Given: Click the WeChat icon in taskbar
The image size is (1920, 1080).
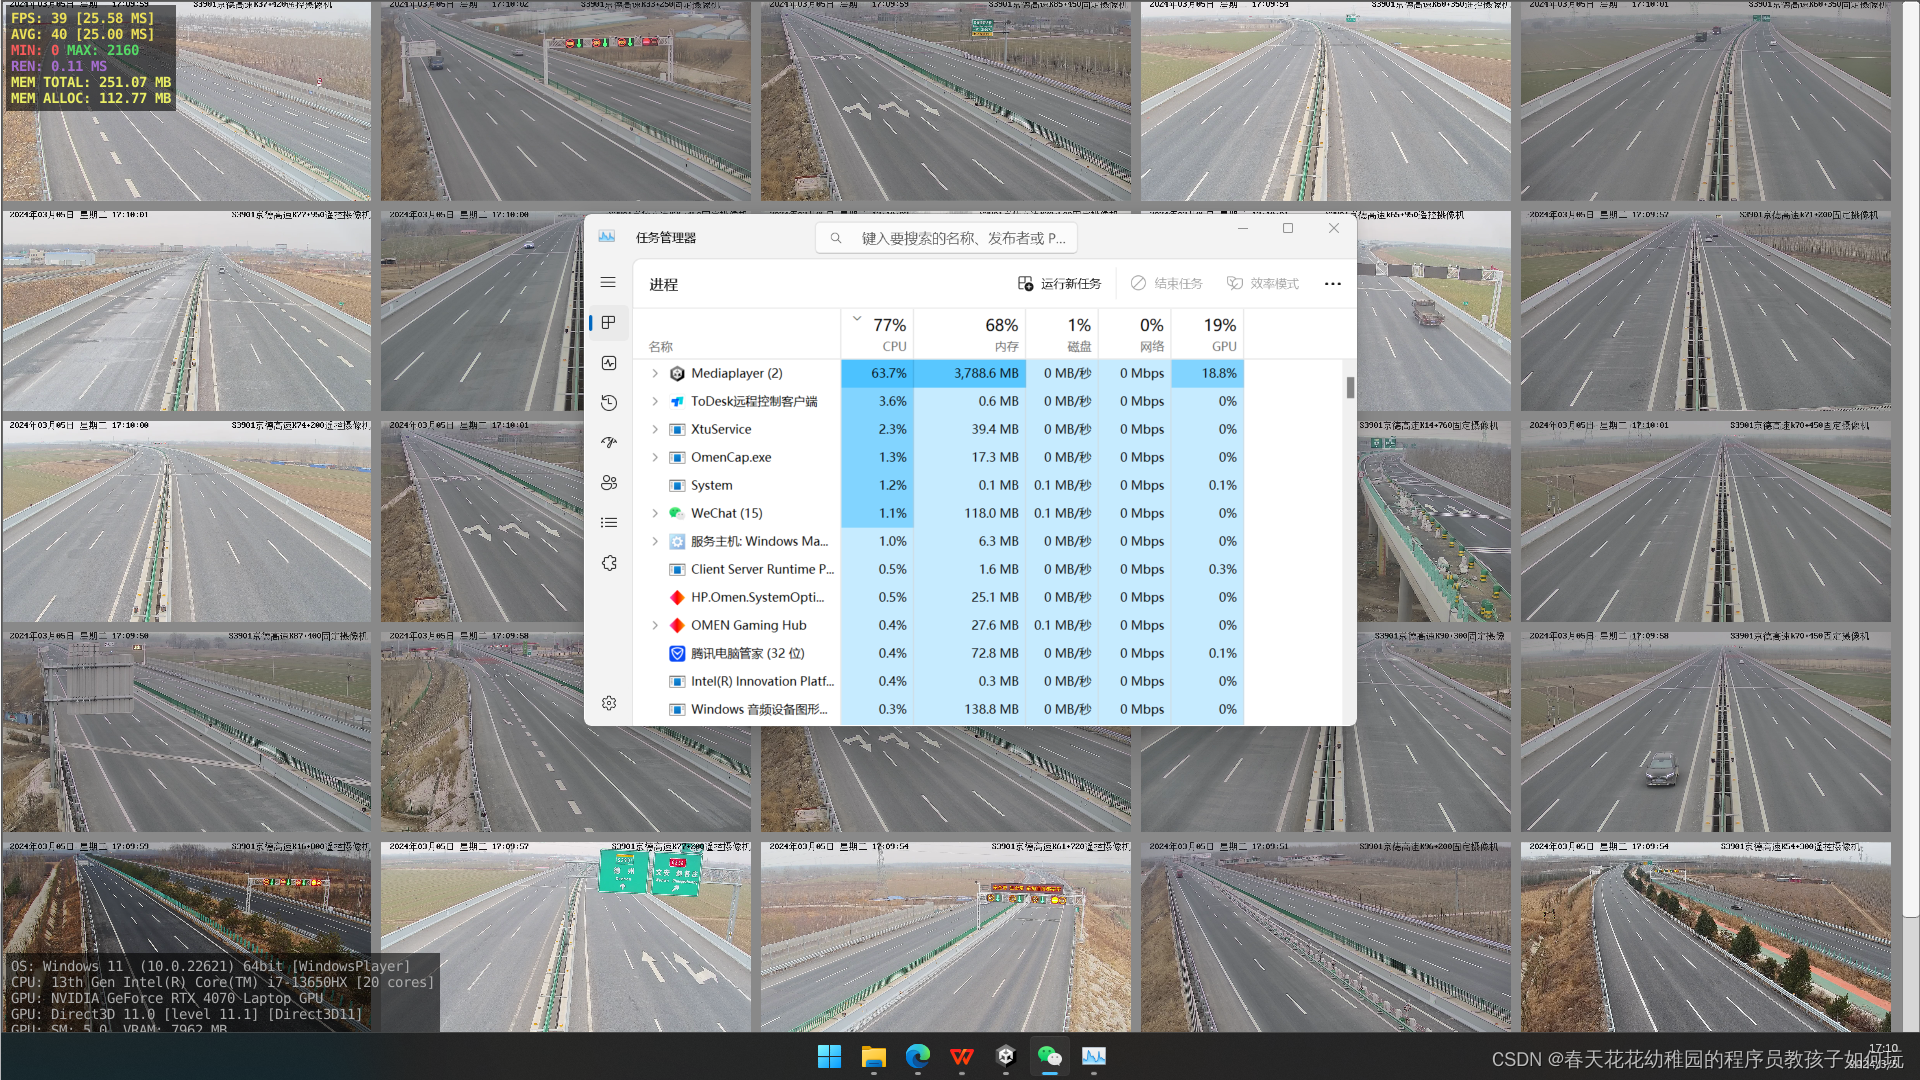Looking at the screenshot, I should pyautogui.click(x=1050, y=1055).
